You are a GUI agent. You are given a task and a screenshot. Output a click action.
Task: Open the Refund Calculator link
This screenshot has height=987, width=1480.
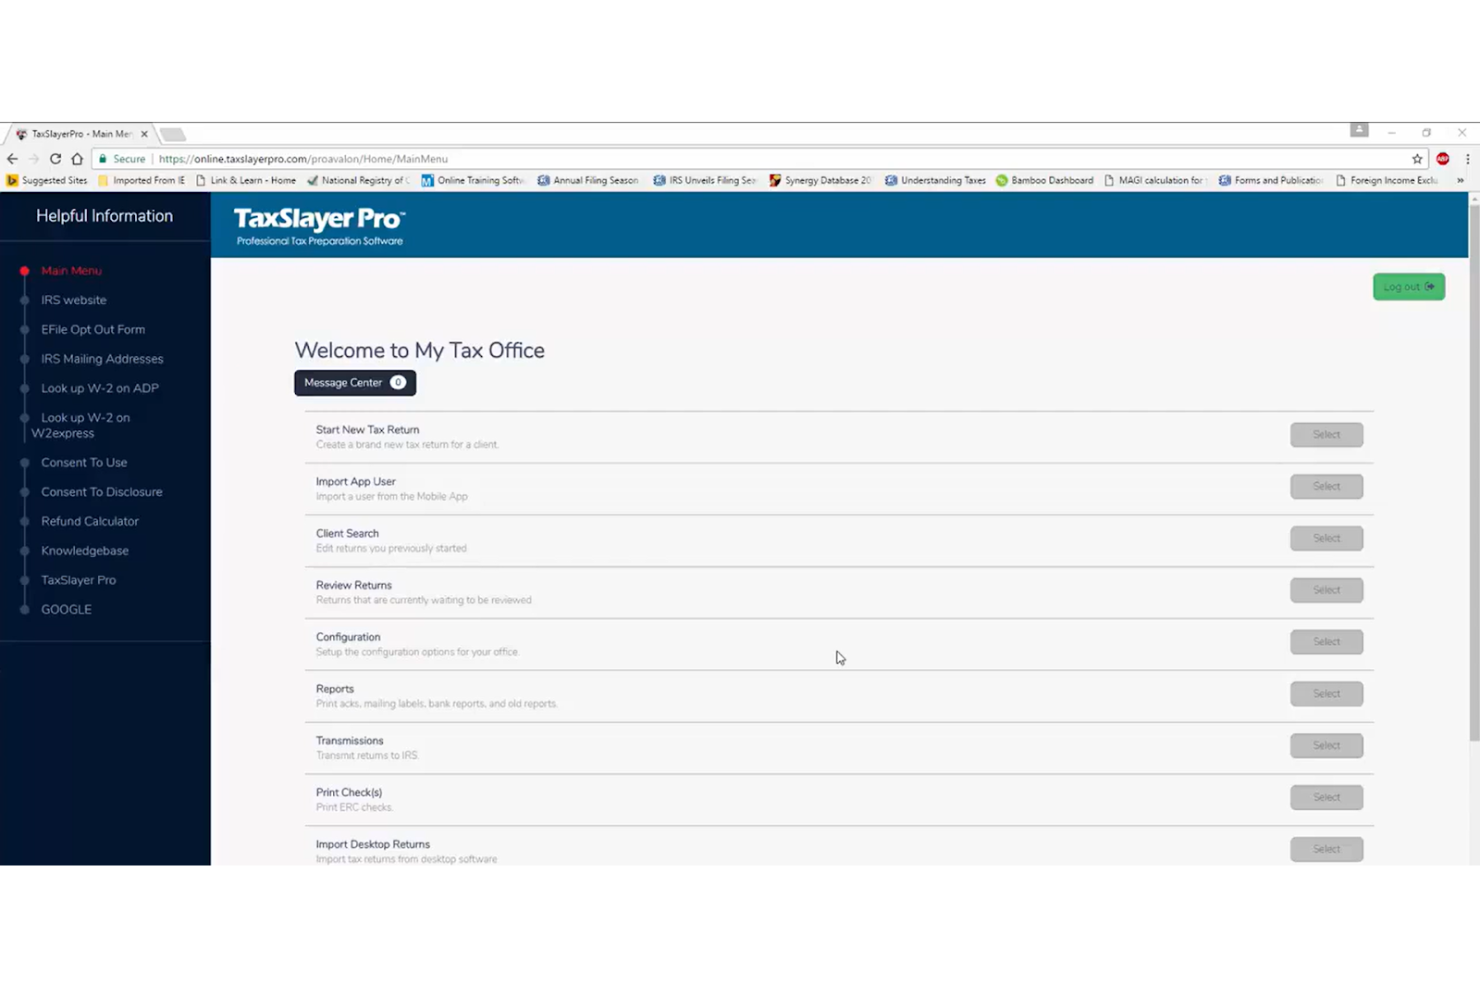click(89, 521)
